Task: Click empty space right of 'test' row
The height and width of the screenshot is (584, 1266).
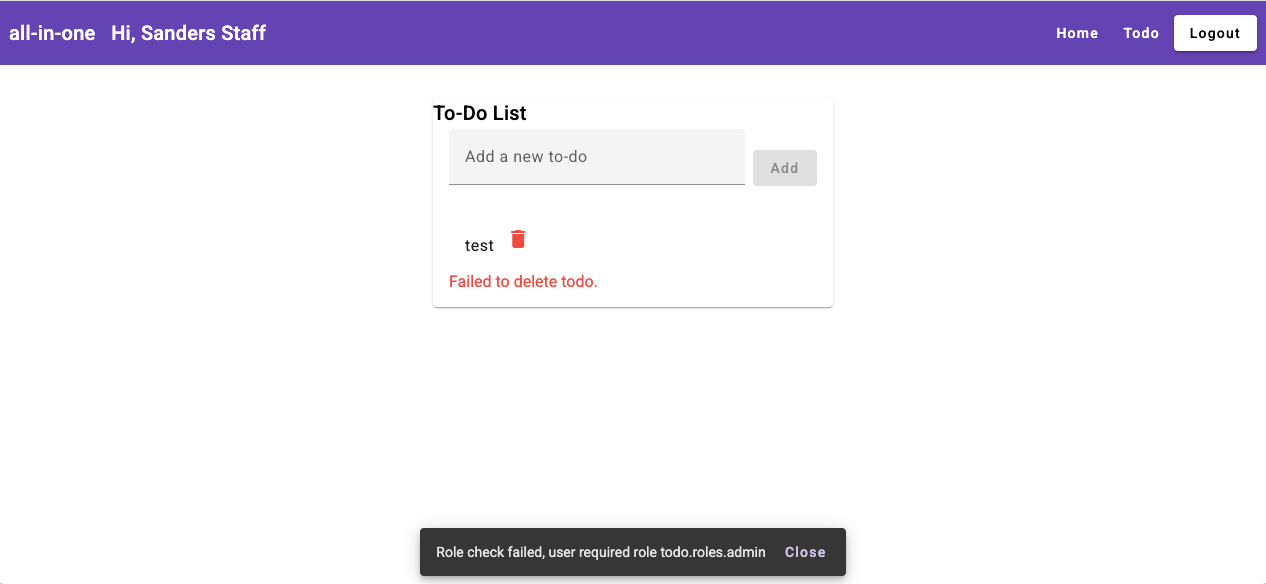Action: [x=680, y=242]
